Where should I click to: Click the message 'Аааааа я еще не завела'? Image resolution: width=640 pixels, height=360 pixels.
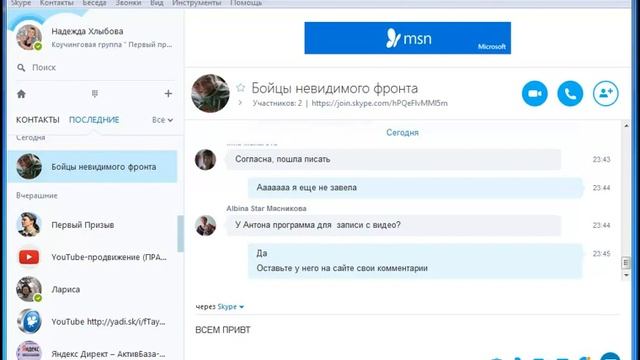pos(415,188)
